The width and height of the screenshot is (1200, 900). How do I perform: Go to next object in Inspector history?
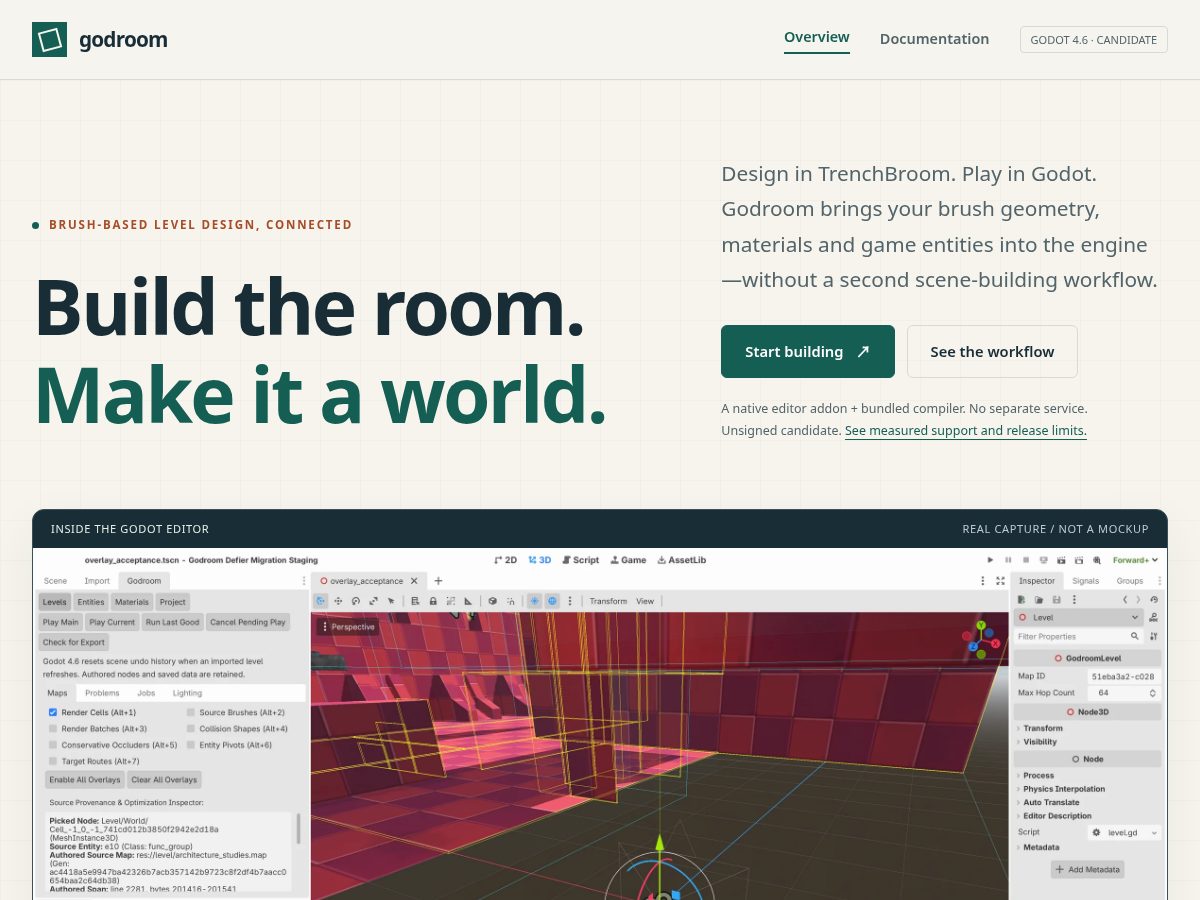click(1138, 600)
